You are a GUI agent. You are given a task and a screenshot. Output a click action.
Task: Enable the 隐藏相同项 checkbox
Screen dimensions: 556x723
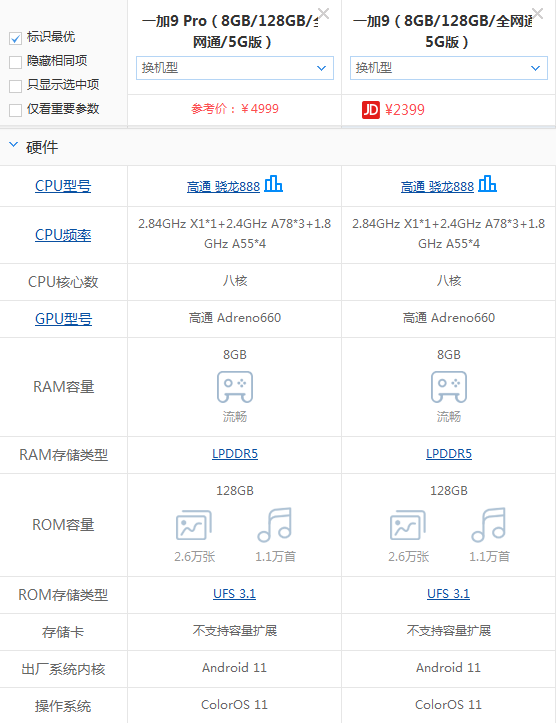click(x=15, y=62)
